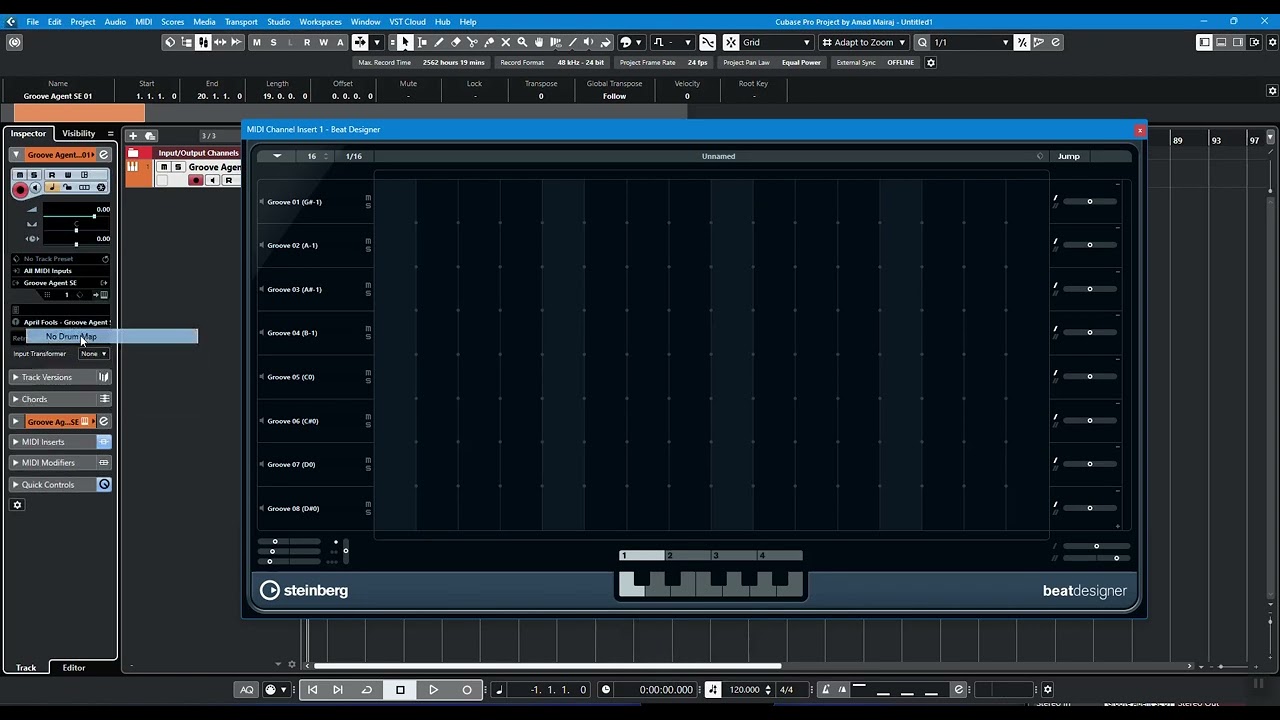1280x720 pixels.
Task: Select No Drum Map option
Action: (x=112, y=337)
